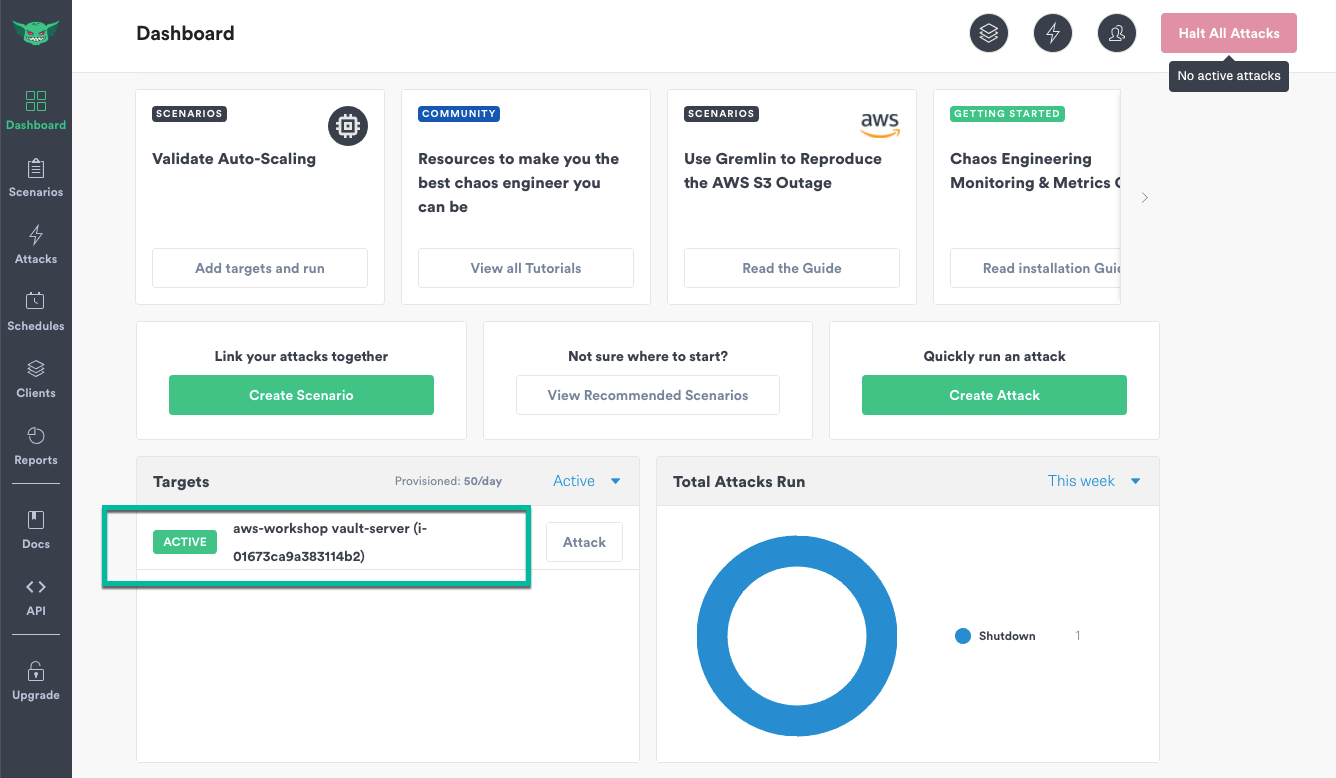Click the Gremlin logo icon

click(36, 33)
